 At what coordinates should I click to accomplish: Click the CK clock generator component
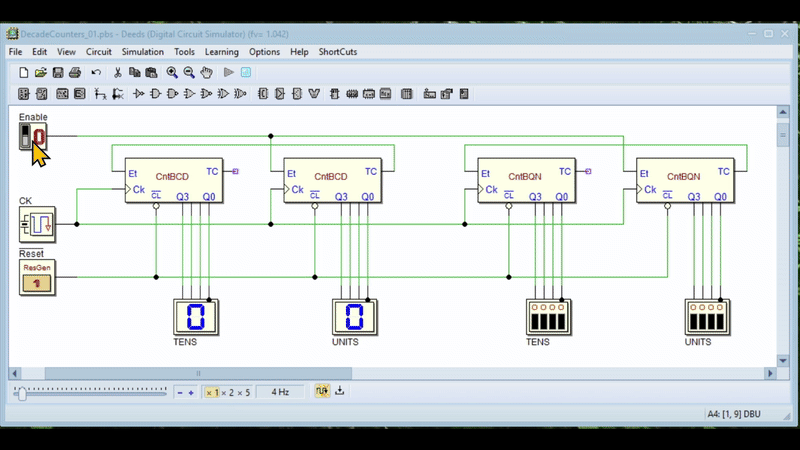pyautogui.click(x=37, y=224)
